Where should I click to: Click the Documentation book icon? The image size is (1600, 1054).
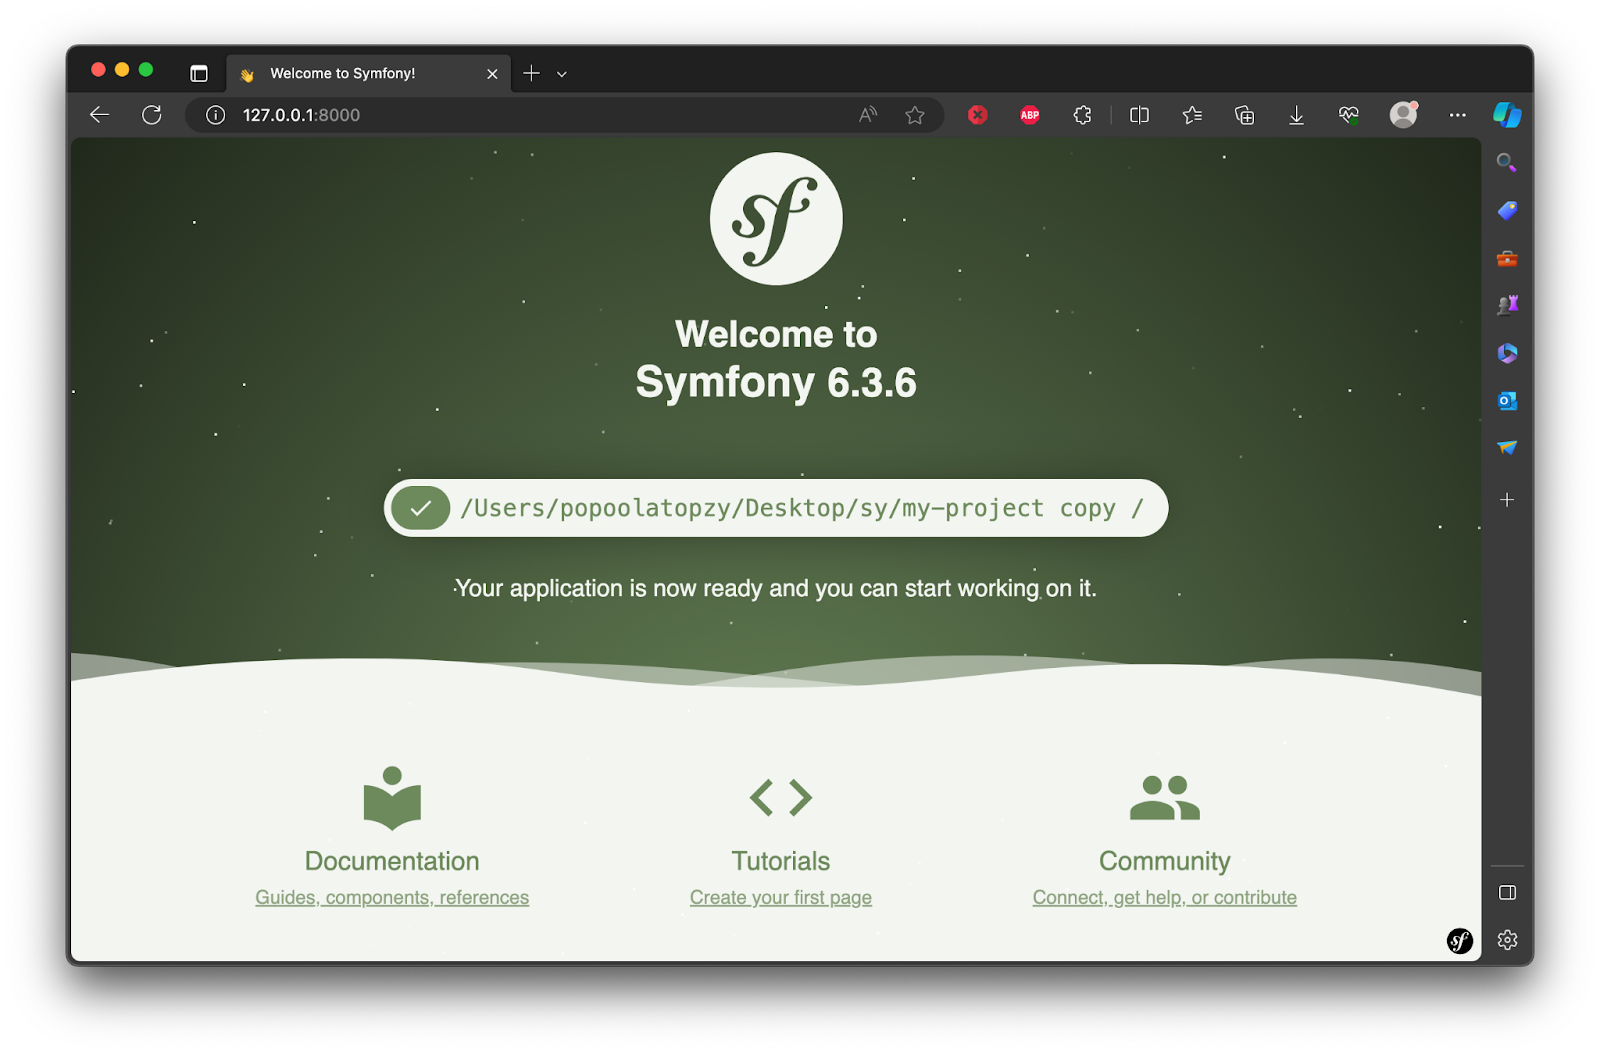point(392,798)
